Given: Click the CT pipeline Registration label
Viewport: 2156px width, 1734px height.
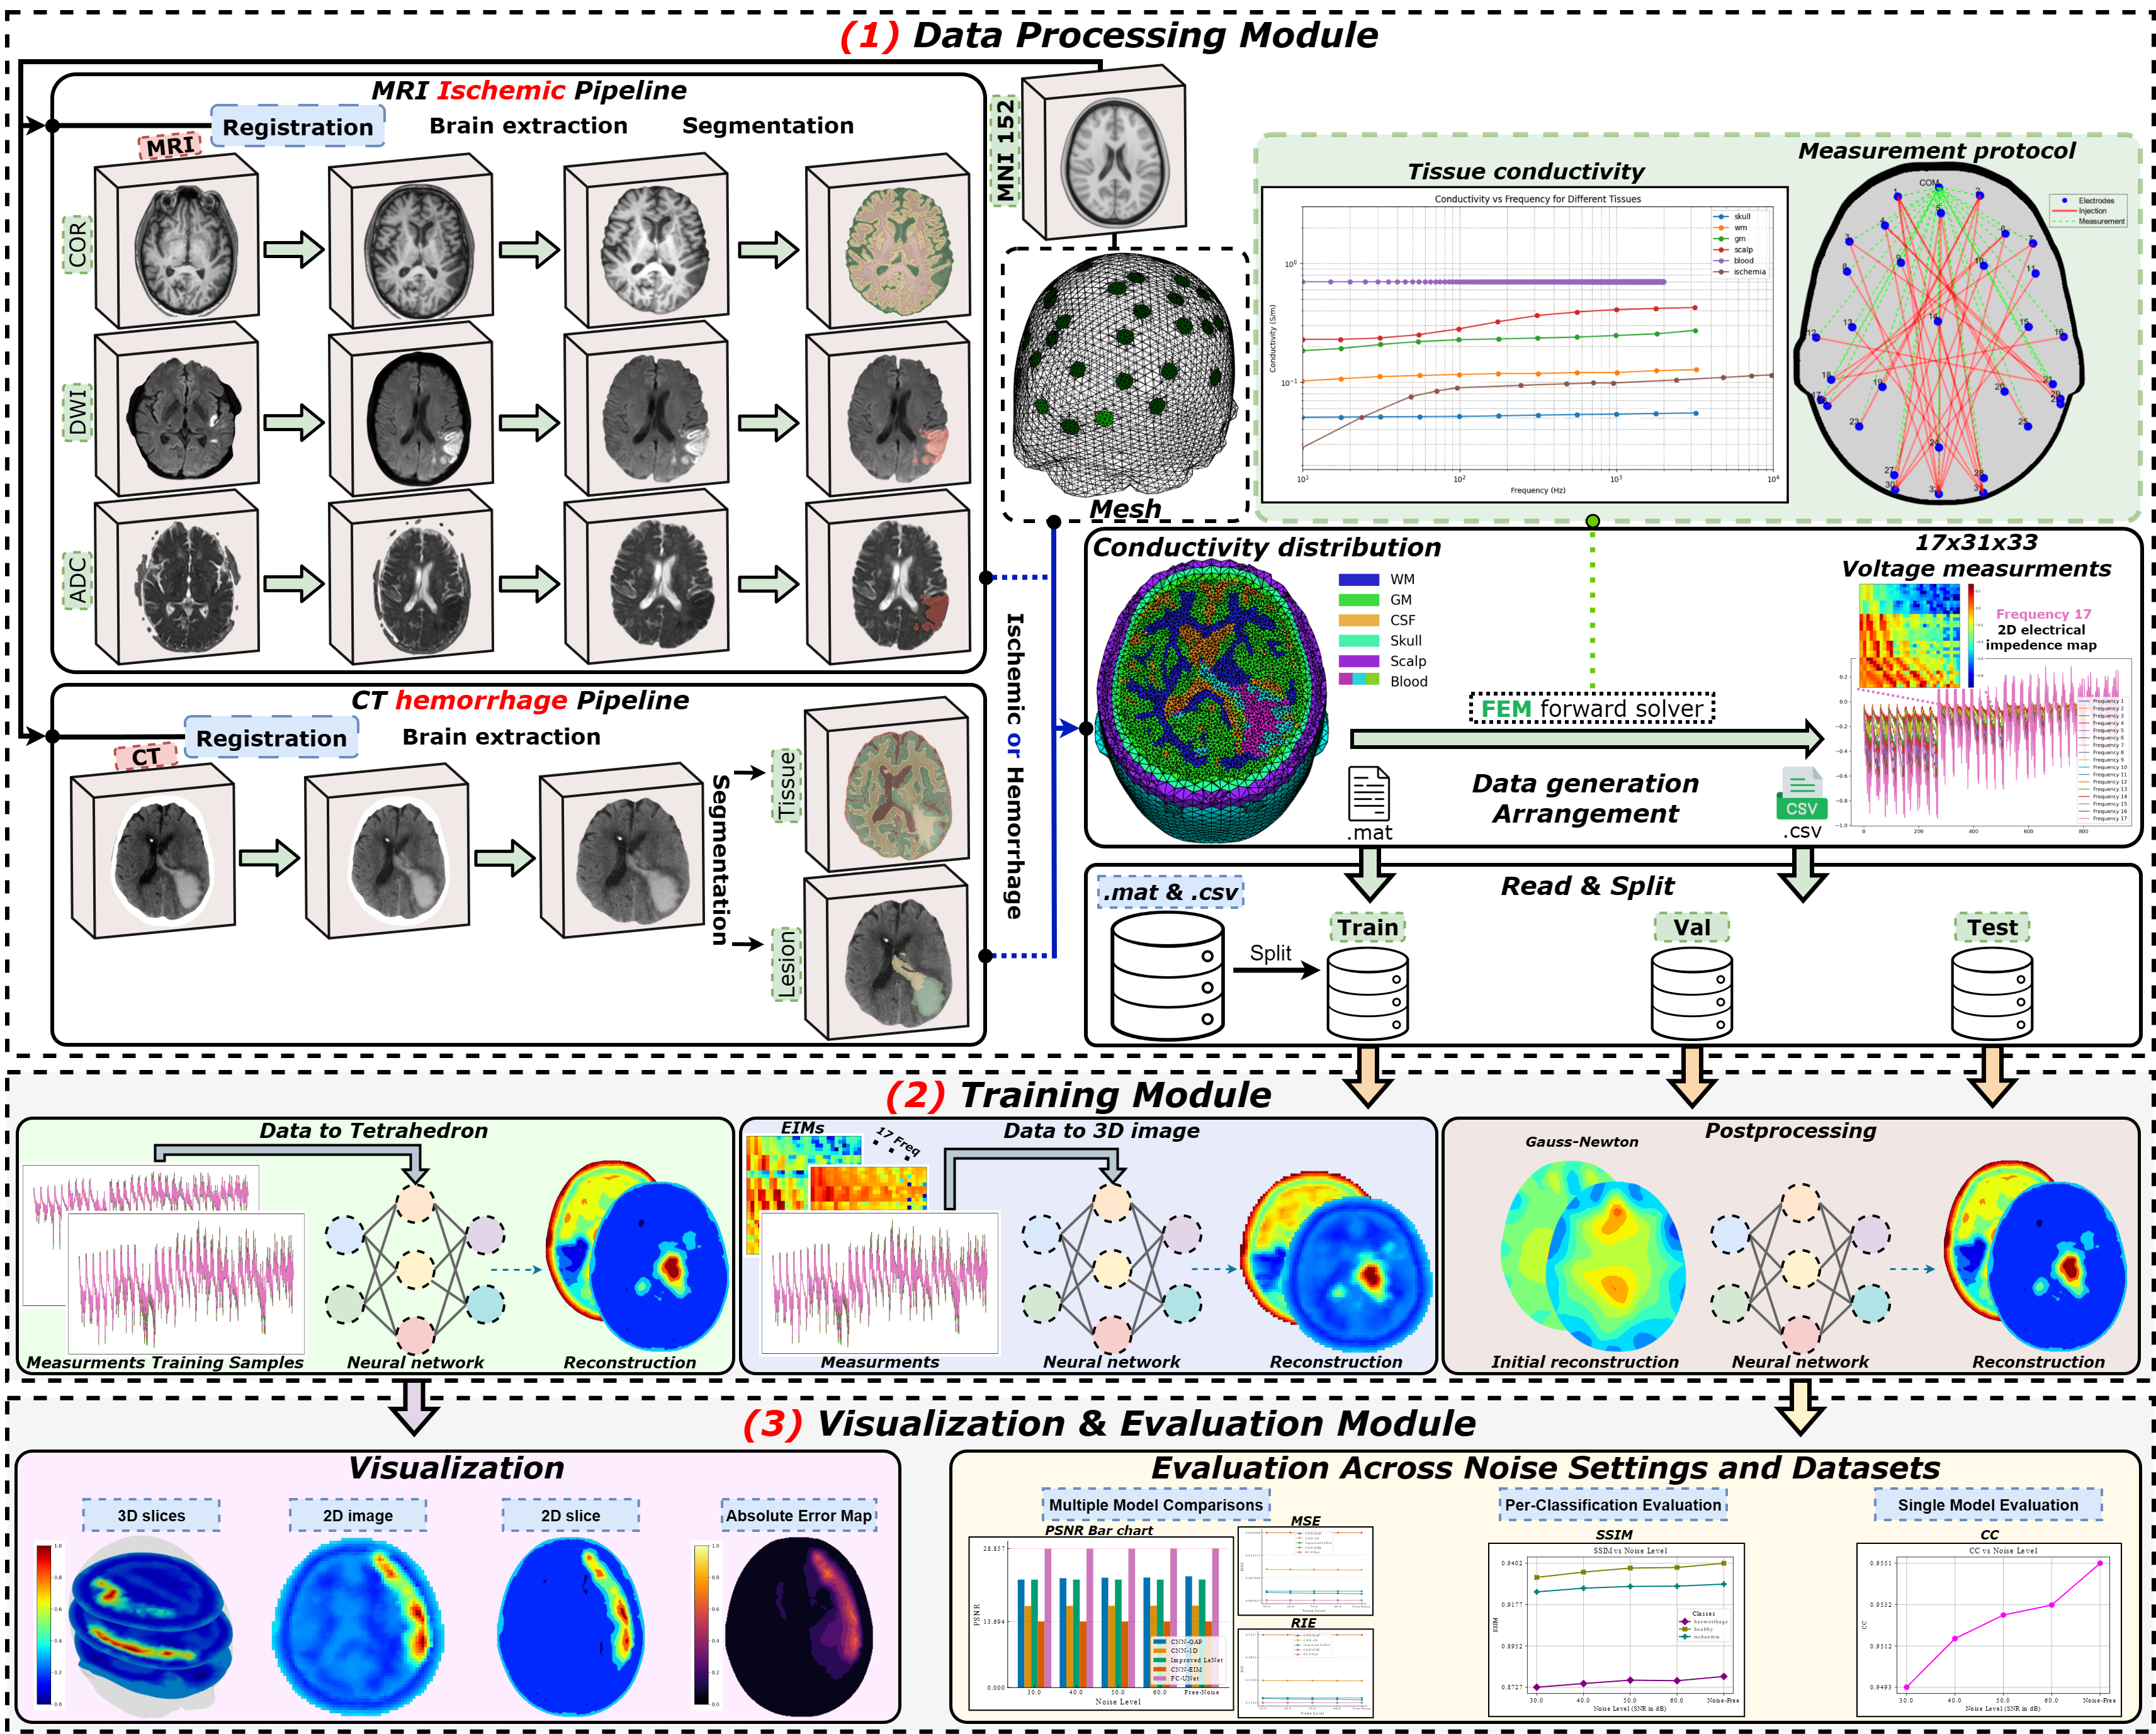Looking at the screenshot, I should pos(271,738).
